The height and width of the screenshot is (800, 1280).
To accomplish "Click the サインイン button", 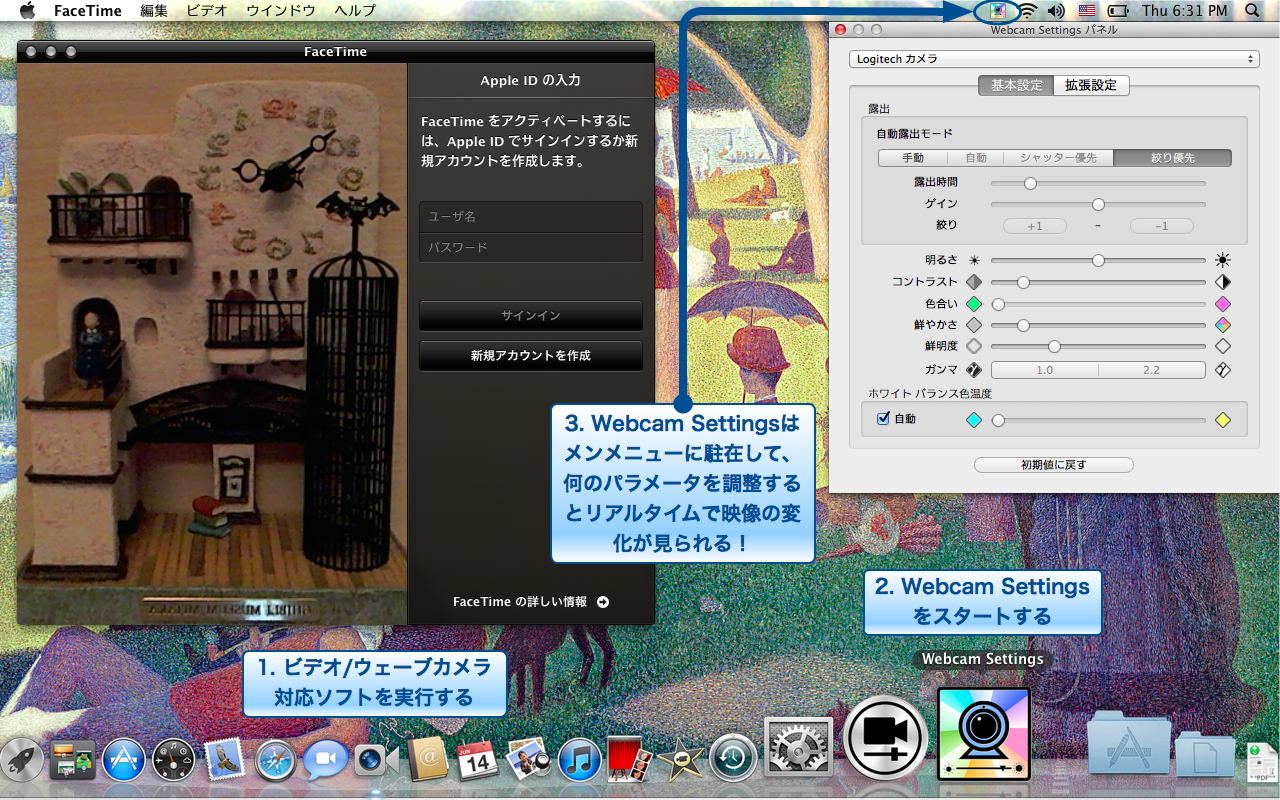I will coord(531,316).
